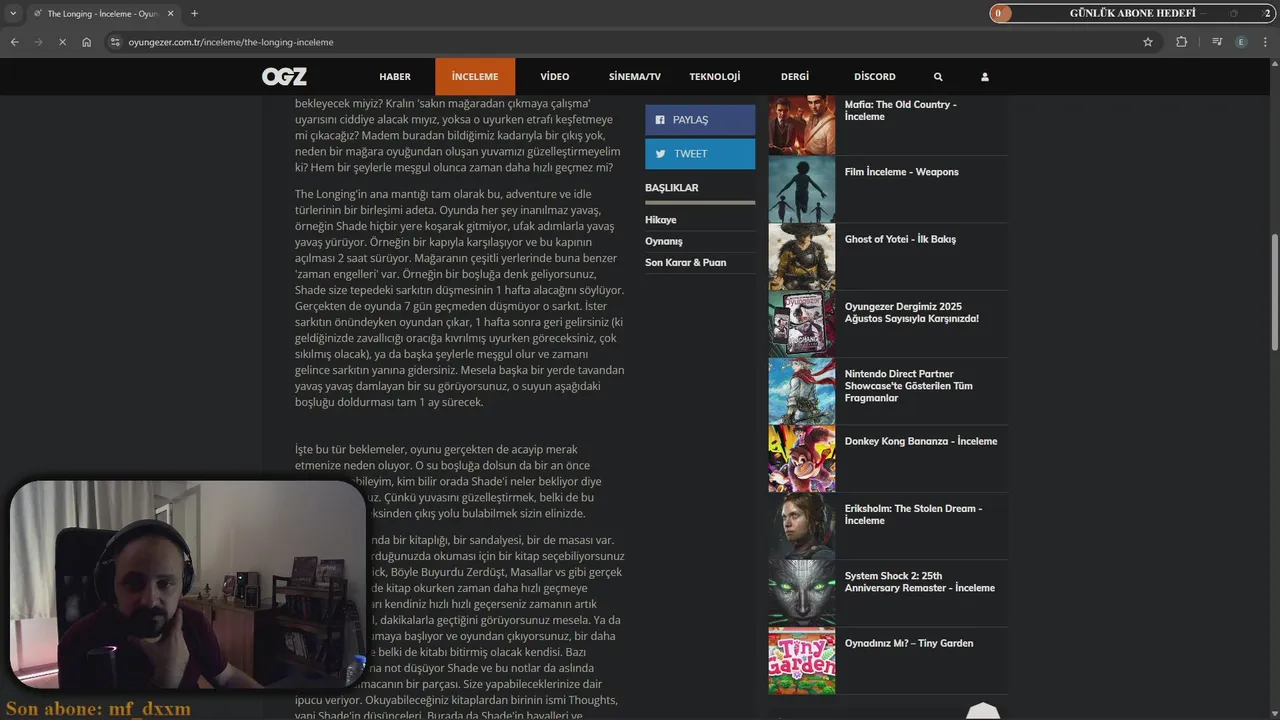This screenshot has width=1280, height=720.
Task: Share the article with PAYLAŞ button
Action: tap(700, 120)
